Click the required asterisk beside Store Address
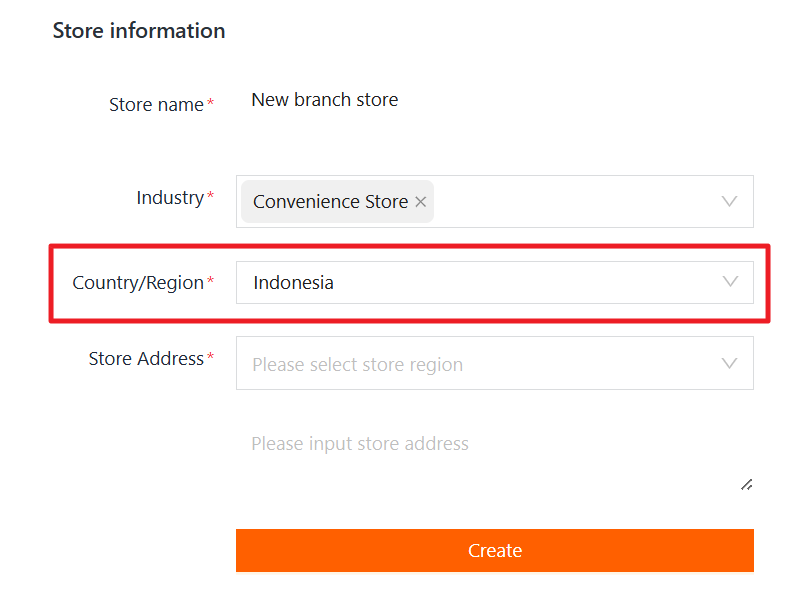Screen dimensions: 800x594 (210, 358)
